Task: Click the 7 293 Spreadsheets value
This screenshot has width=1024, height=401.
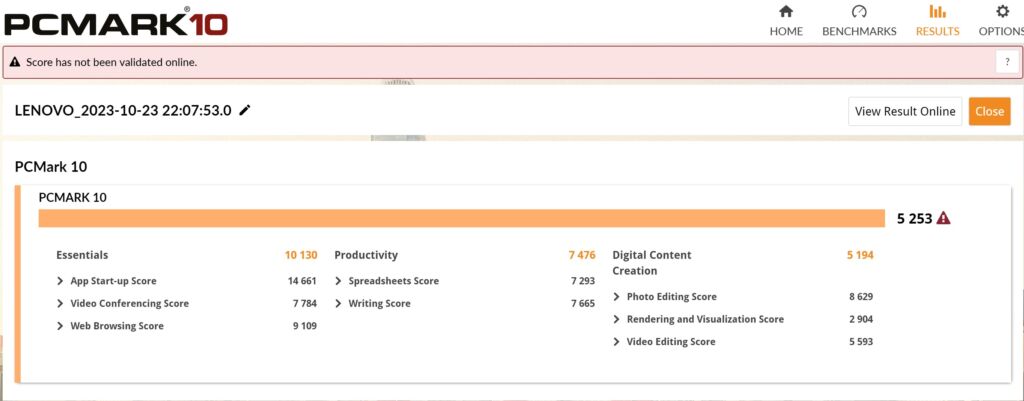Action: [583, 281]
